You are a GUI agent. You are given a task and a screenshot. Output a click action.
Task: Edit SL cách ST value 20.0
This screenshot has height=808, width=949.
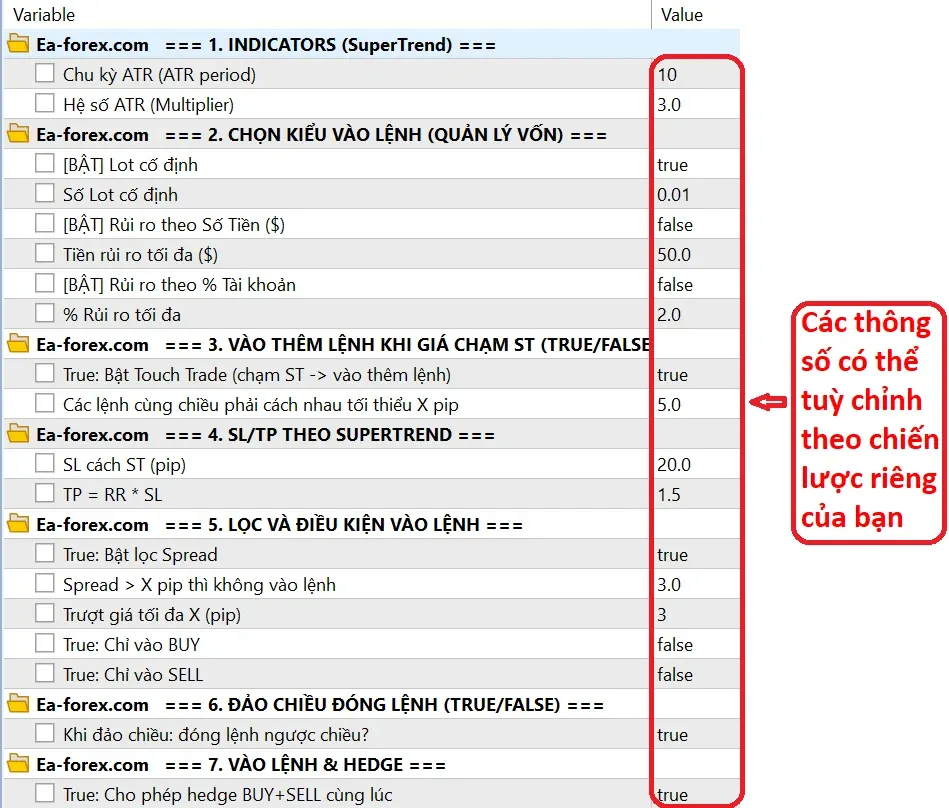click(695, 464)
